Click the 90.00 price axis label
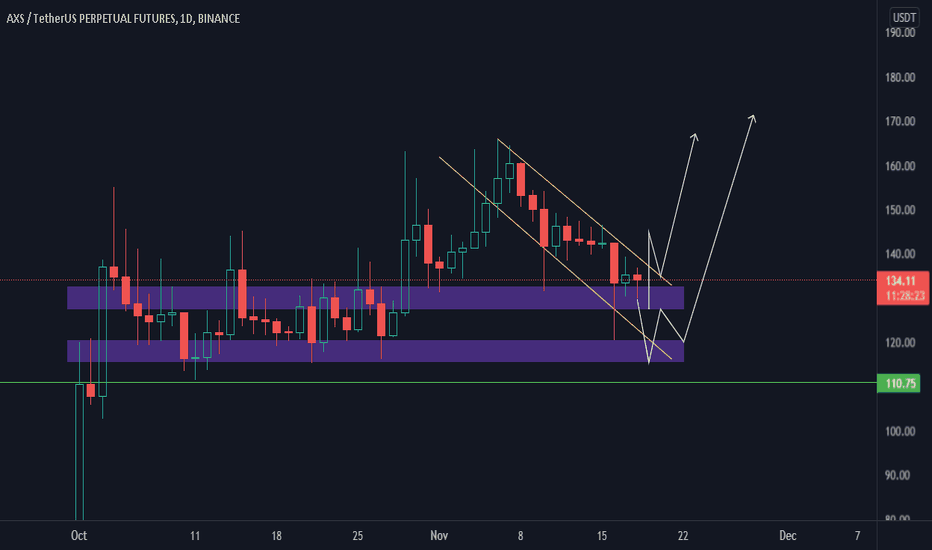Viewport: 932px width, 550px height. click(898, 475)
